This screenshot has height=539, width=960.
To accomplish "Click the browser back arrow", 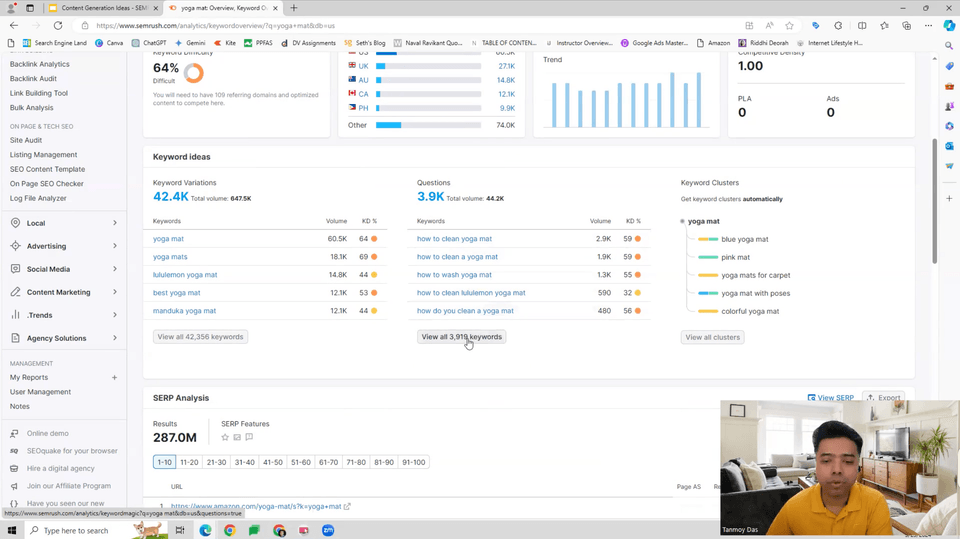I will click(x=14, y=25).
